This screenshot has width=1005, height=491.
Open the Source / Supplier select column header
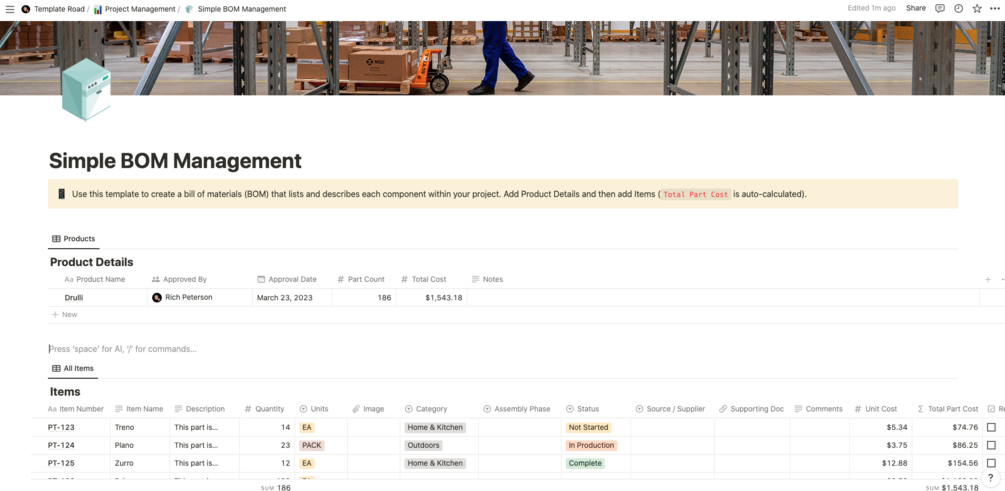tap(670, 409)
